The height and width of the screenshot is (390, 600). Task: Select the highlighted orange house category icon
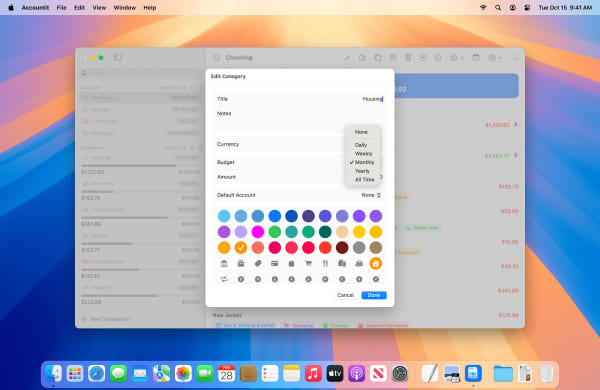pyautogui.click(x=376, y=263)
